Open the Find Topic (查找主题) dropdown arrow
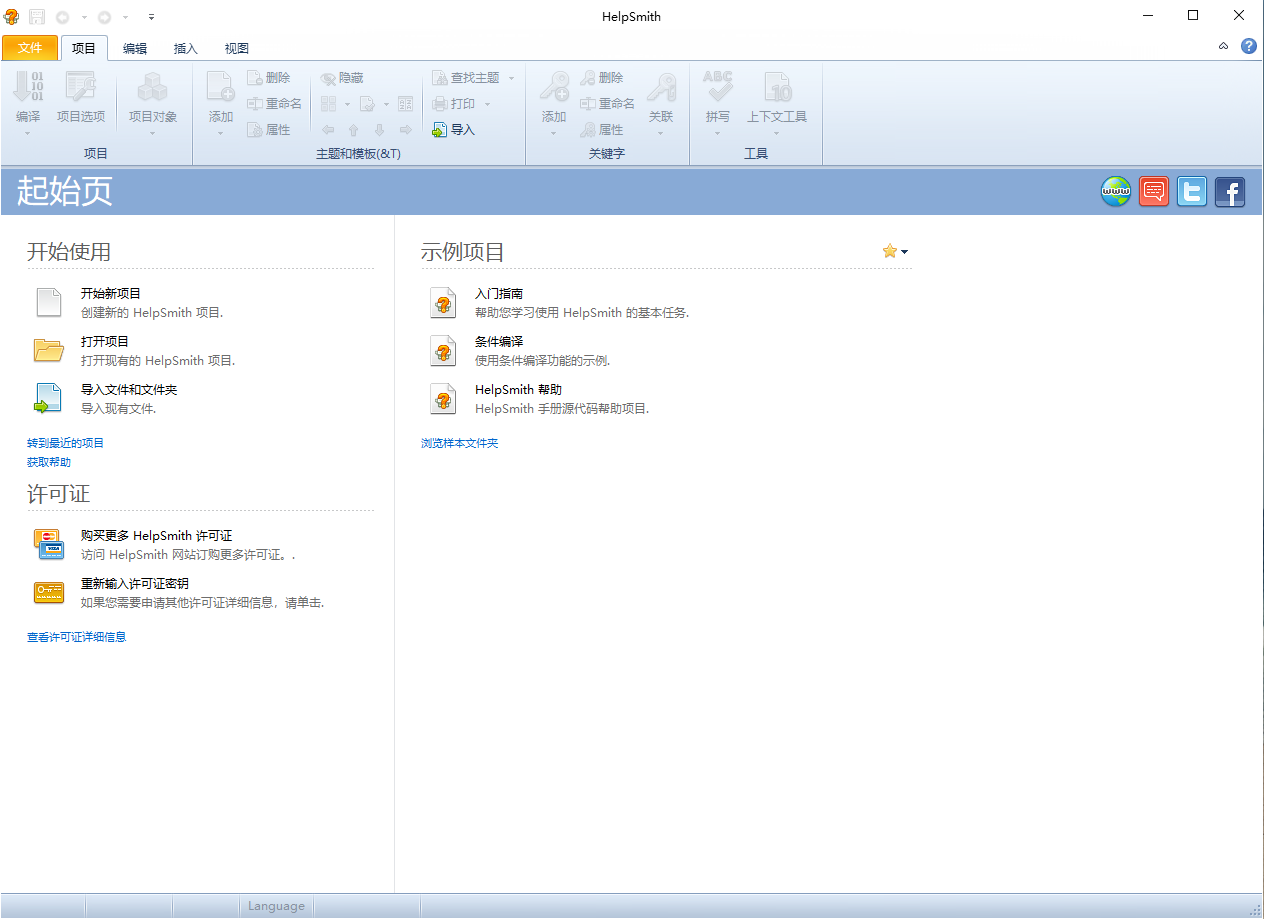This screenshot has height=919, width=1264. (511, 78)
